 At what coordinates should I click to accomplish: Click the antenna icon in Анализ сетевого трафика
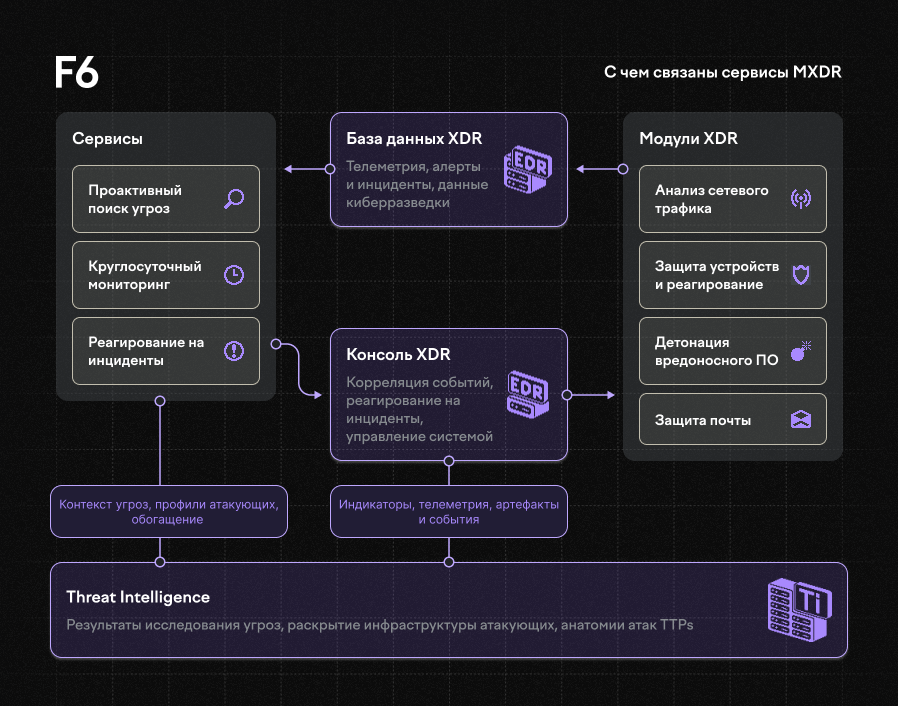tap(800, 199)
